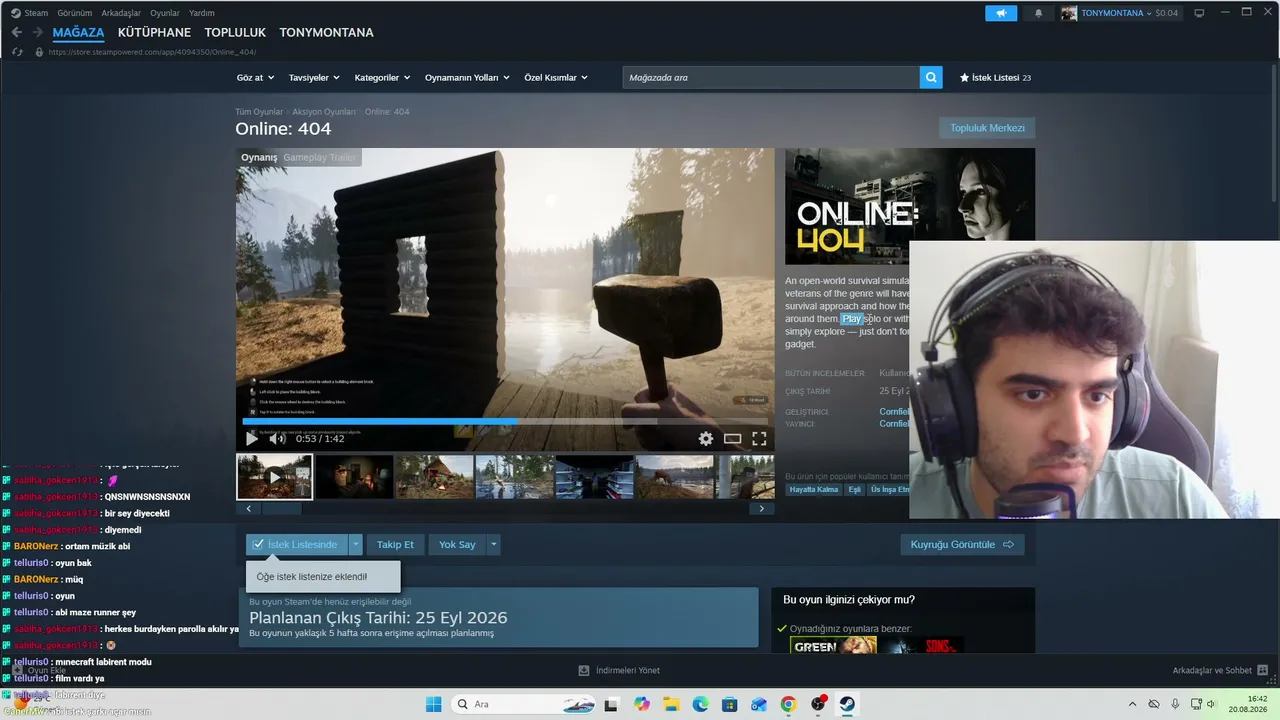Viewport: 1280px width, 720px height.
Task: Go forward using Steam's forward arrow
Action: tap(39, 33)
